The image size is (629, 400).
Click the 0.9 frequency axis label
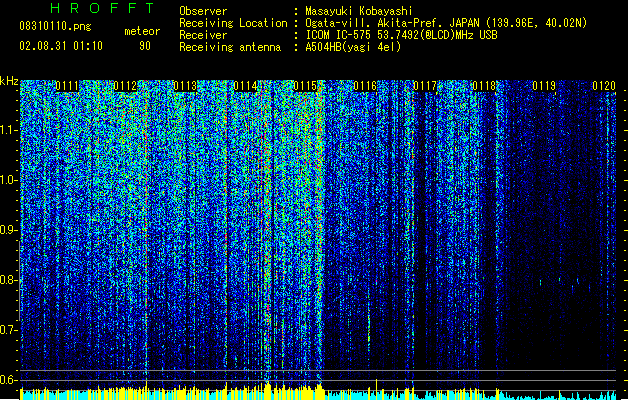[8, 230]
